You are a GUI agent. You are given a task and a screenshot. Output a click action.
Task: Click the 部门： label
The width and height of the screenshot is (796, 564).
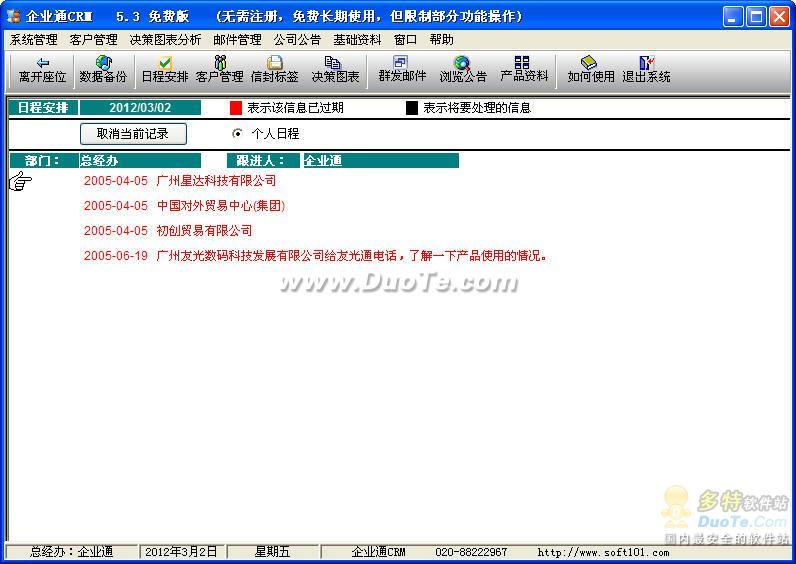[x=44, y=160]
